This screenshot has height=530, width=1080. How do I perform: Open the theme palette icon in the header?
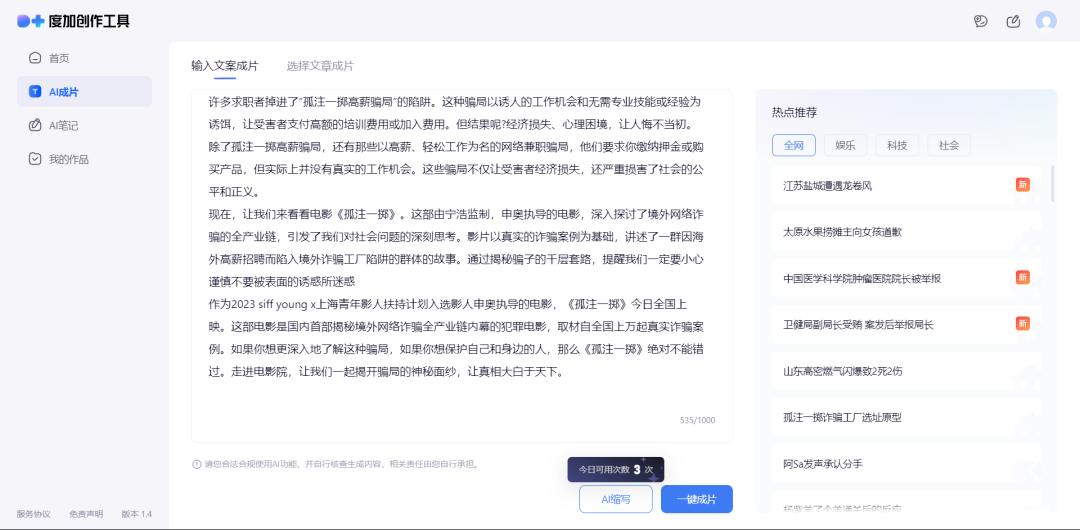(981, 21)
